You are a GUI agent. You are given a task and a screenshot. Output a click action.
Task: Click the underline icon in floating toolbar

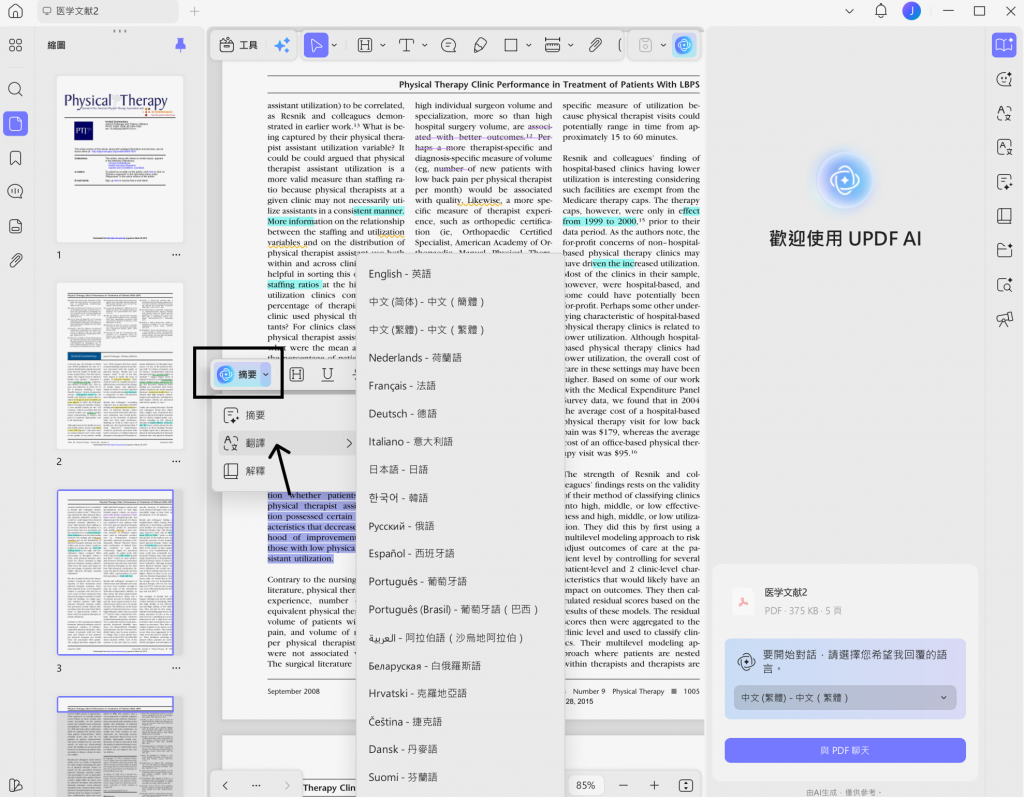[x=328, y=374]
